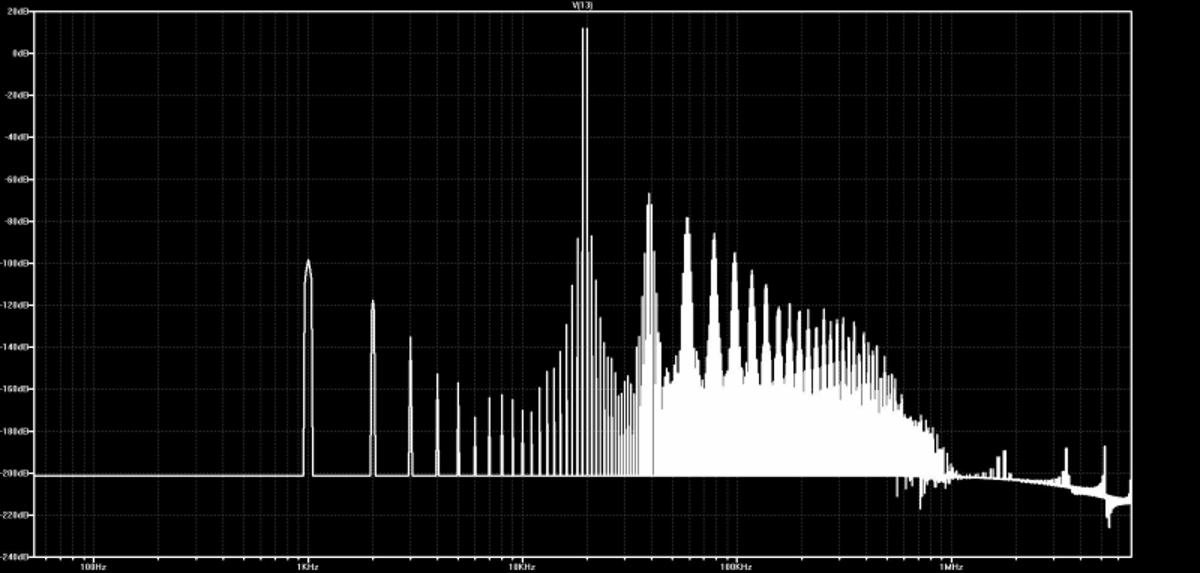Screen dimensions: 1200x573
Task: Click the -160dB axis label
Action: [x=15, y=389]
